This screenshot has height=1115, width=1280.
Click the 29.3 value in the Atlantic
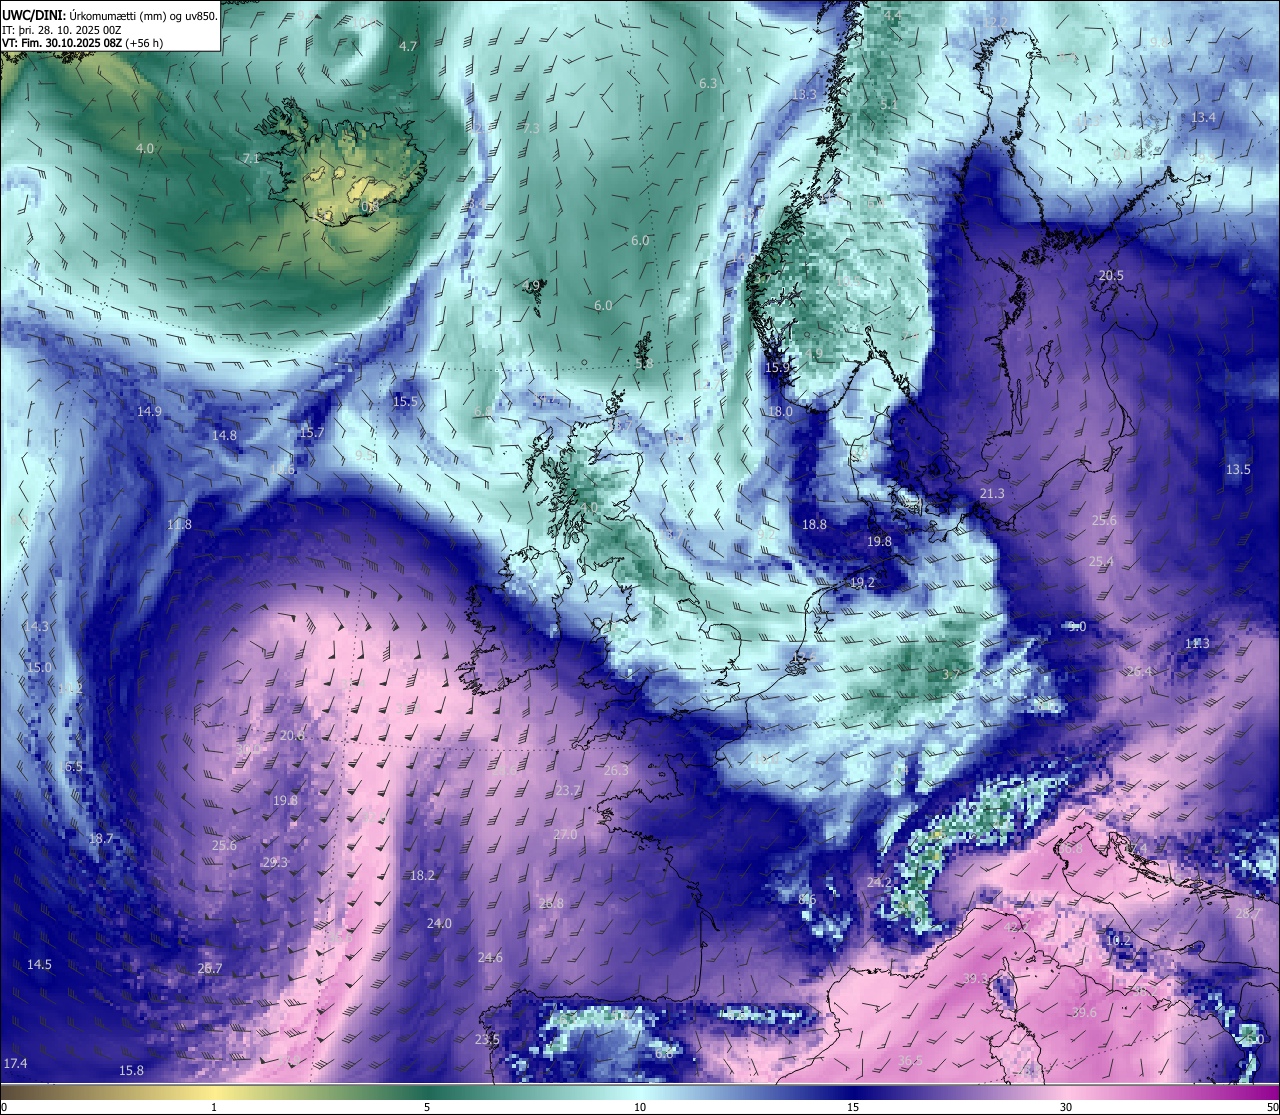point(275,863)
